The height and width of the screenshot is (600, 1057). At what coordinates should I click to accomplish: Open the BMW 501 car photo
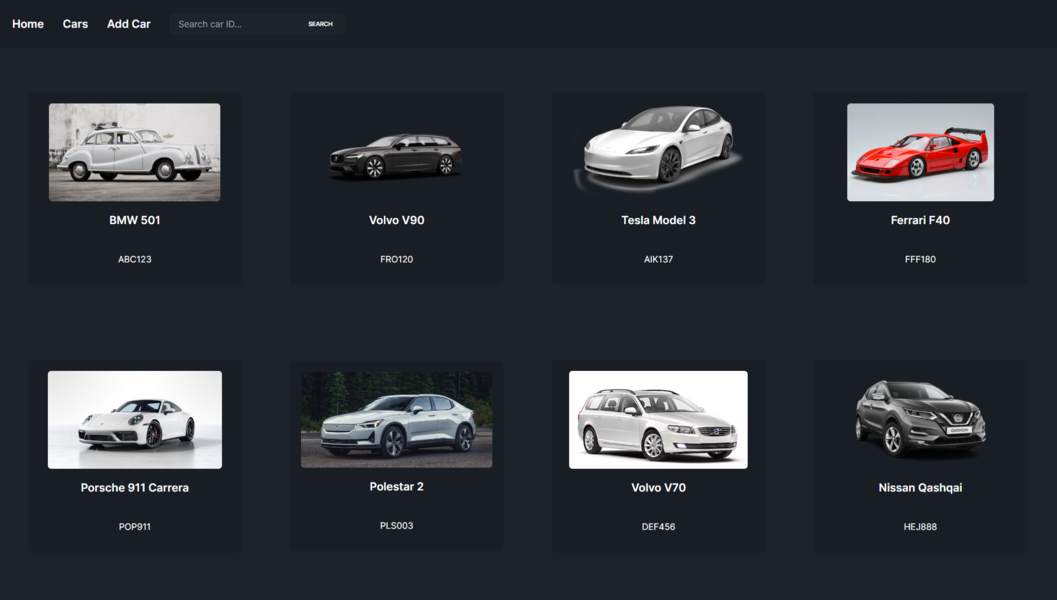coord(135,152)
